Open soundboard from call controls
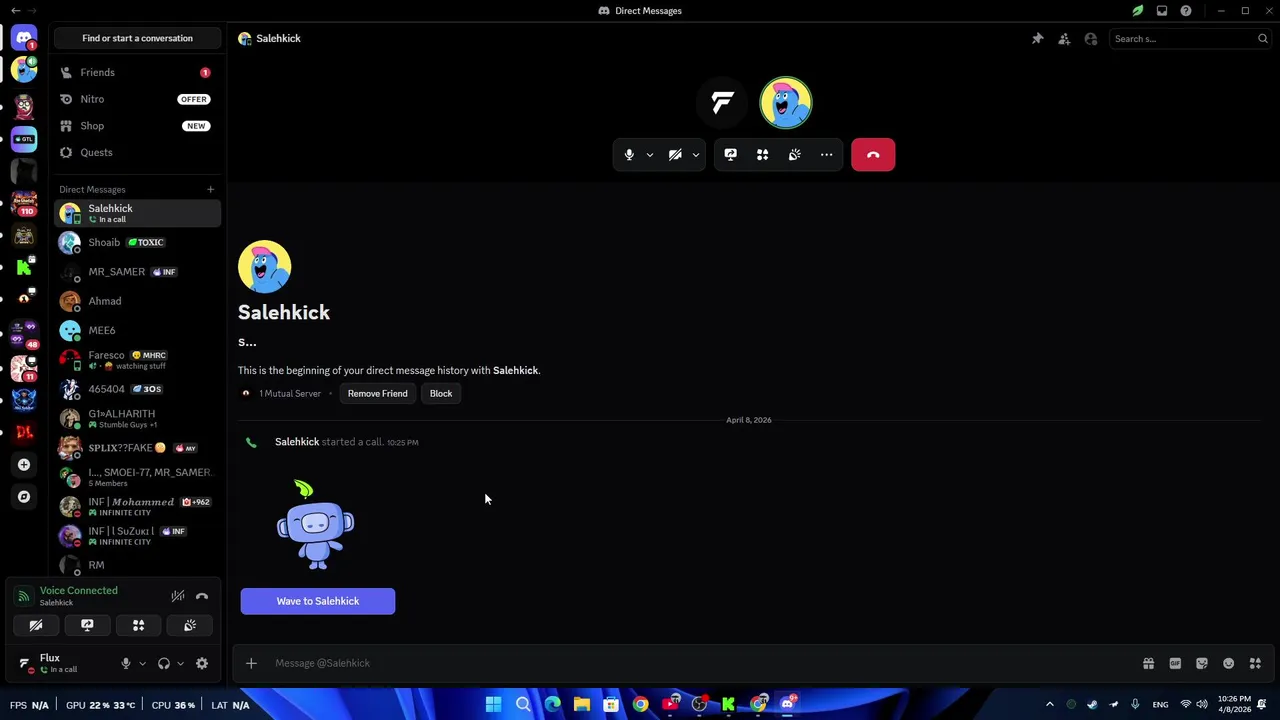 click(x=795, y=155)
